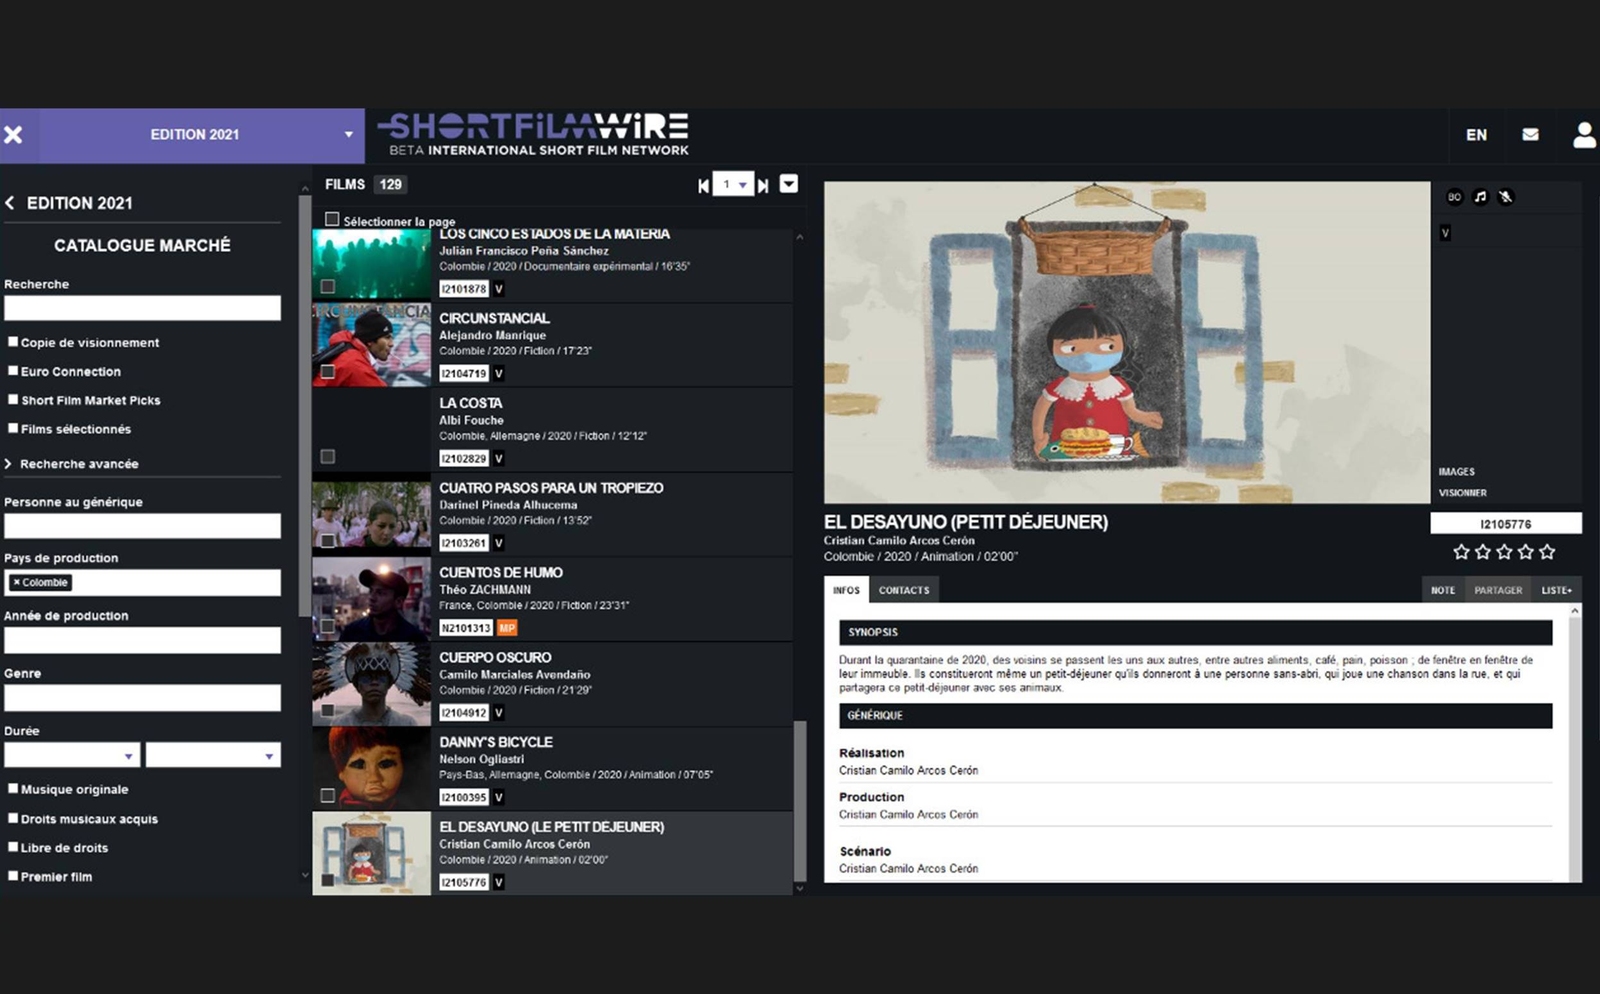Viewport: 1600px width, 994px height.
Task: Click the crossed-out no-dialogue icon
Action: click(x=1506, y=197)
